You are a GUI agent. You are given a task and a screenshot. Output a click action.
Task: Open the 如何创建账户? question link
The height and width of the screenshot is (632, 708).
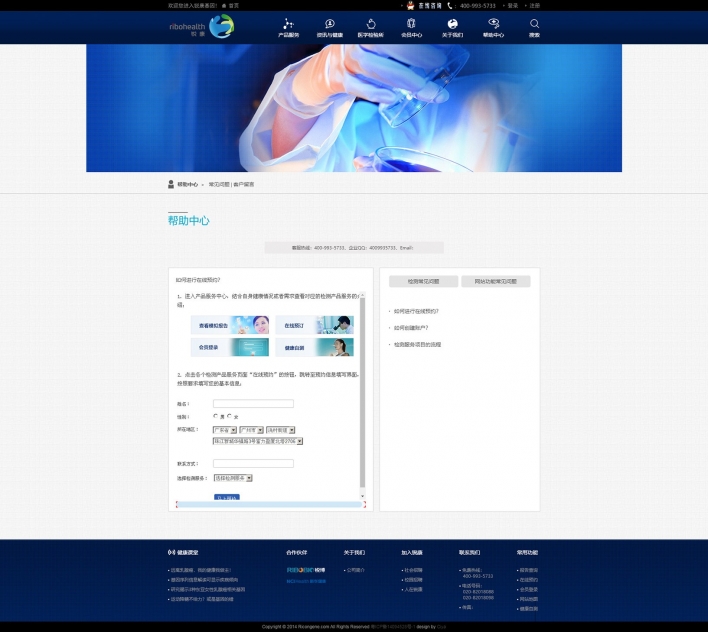pos(412,328)
